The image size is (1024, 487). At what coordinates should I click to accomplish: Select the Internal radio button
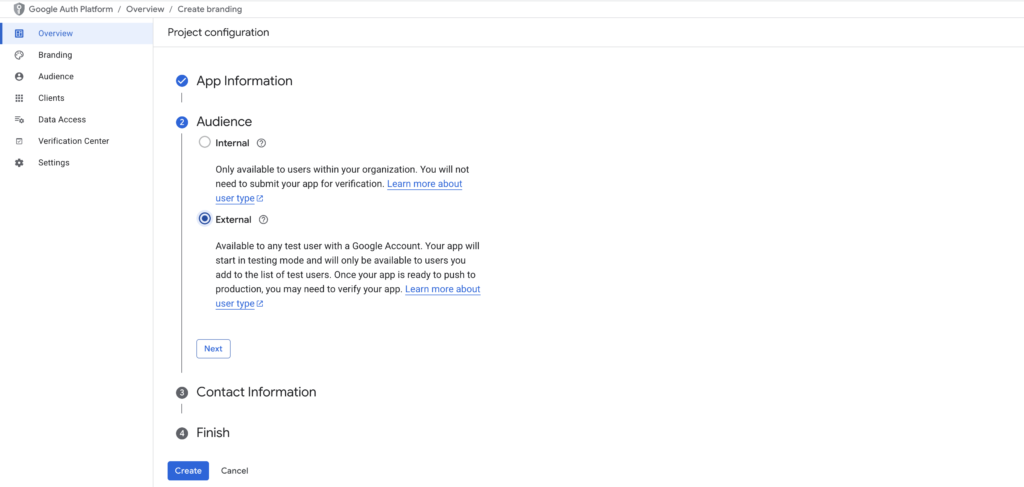pos(205,143)
